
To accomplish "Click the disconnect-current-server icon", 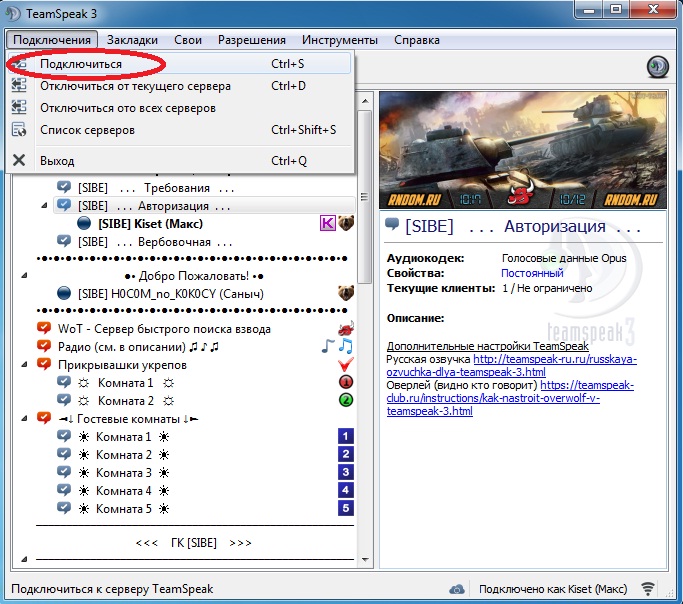I will 19,85.
